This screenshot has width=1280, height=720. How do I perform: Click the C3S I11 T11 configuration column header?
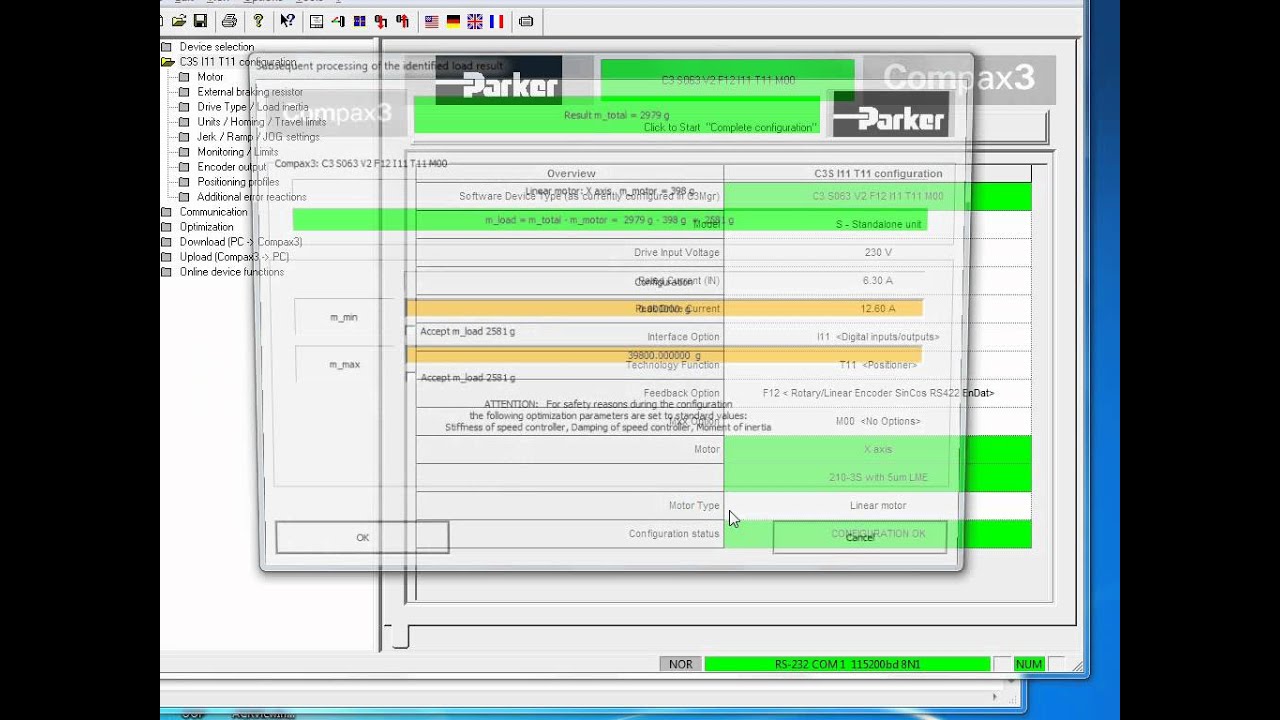click(878, 174)
